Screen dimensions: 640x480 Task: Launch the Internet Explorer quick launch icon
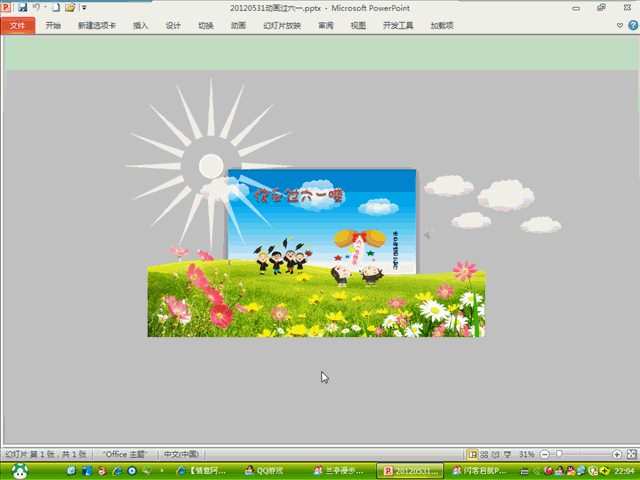pos(117,471)
